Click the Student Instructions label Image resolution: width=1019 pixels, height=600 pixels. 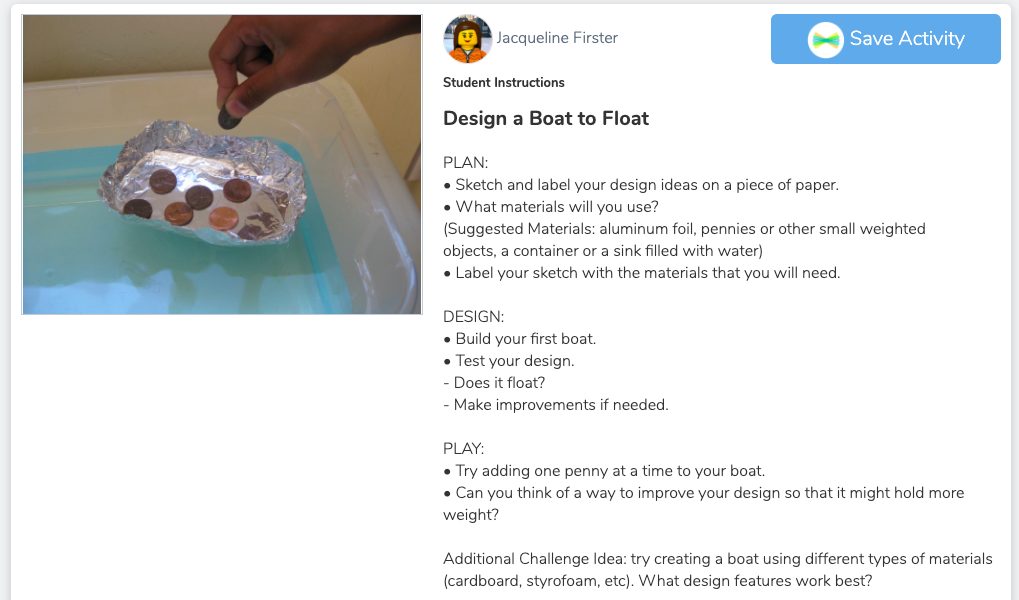point(503,82)
